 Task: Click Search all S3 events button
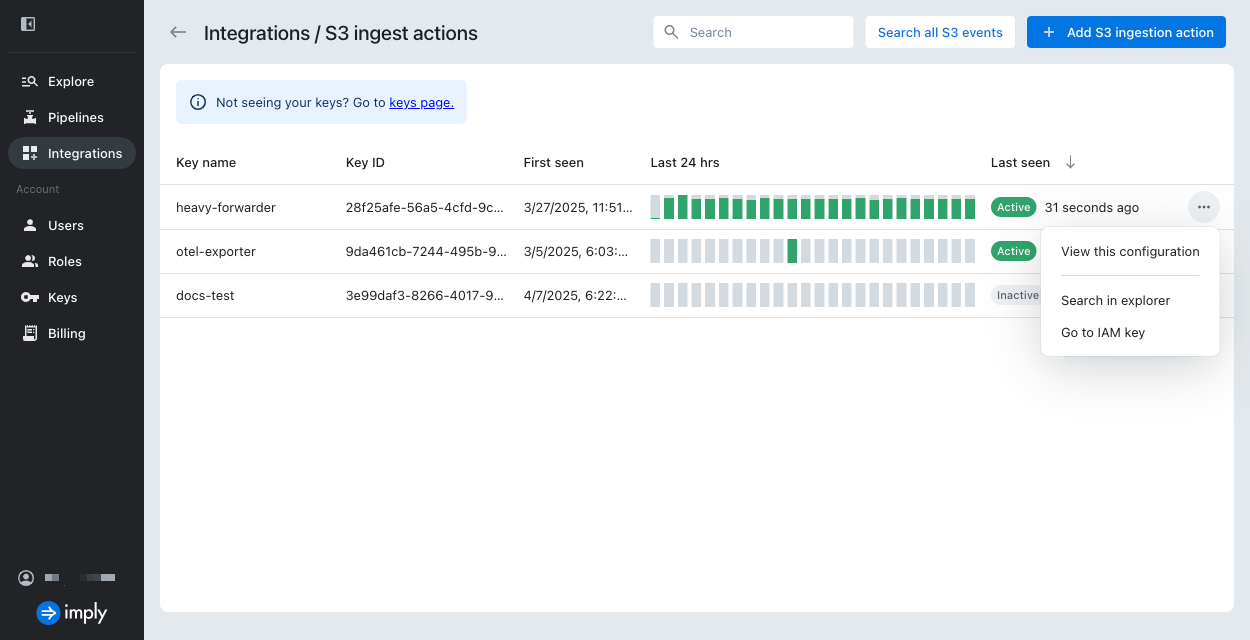940,32
